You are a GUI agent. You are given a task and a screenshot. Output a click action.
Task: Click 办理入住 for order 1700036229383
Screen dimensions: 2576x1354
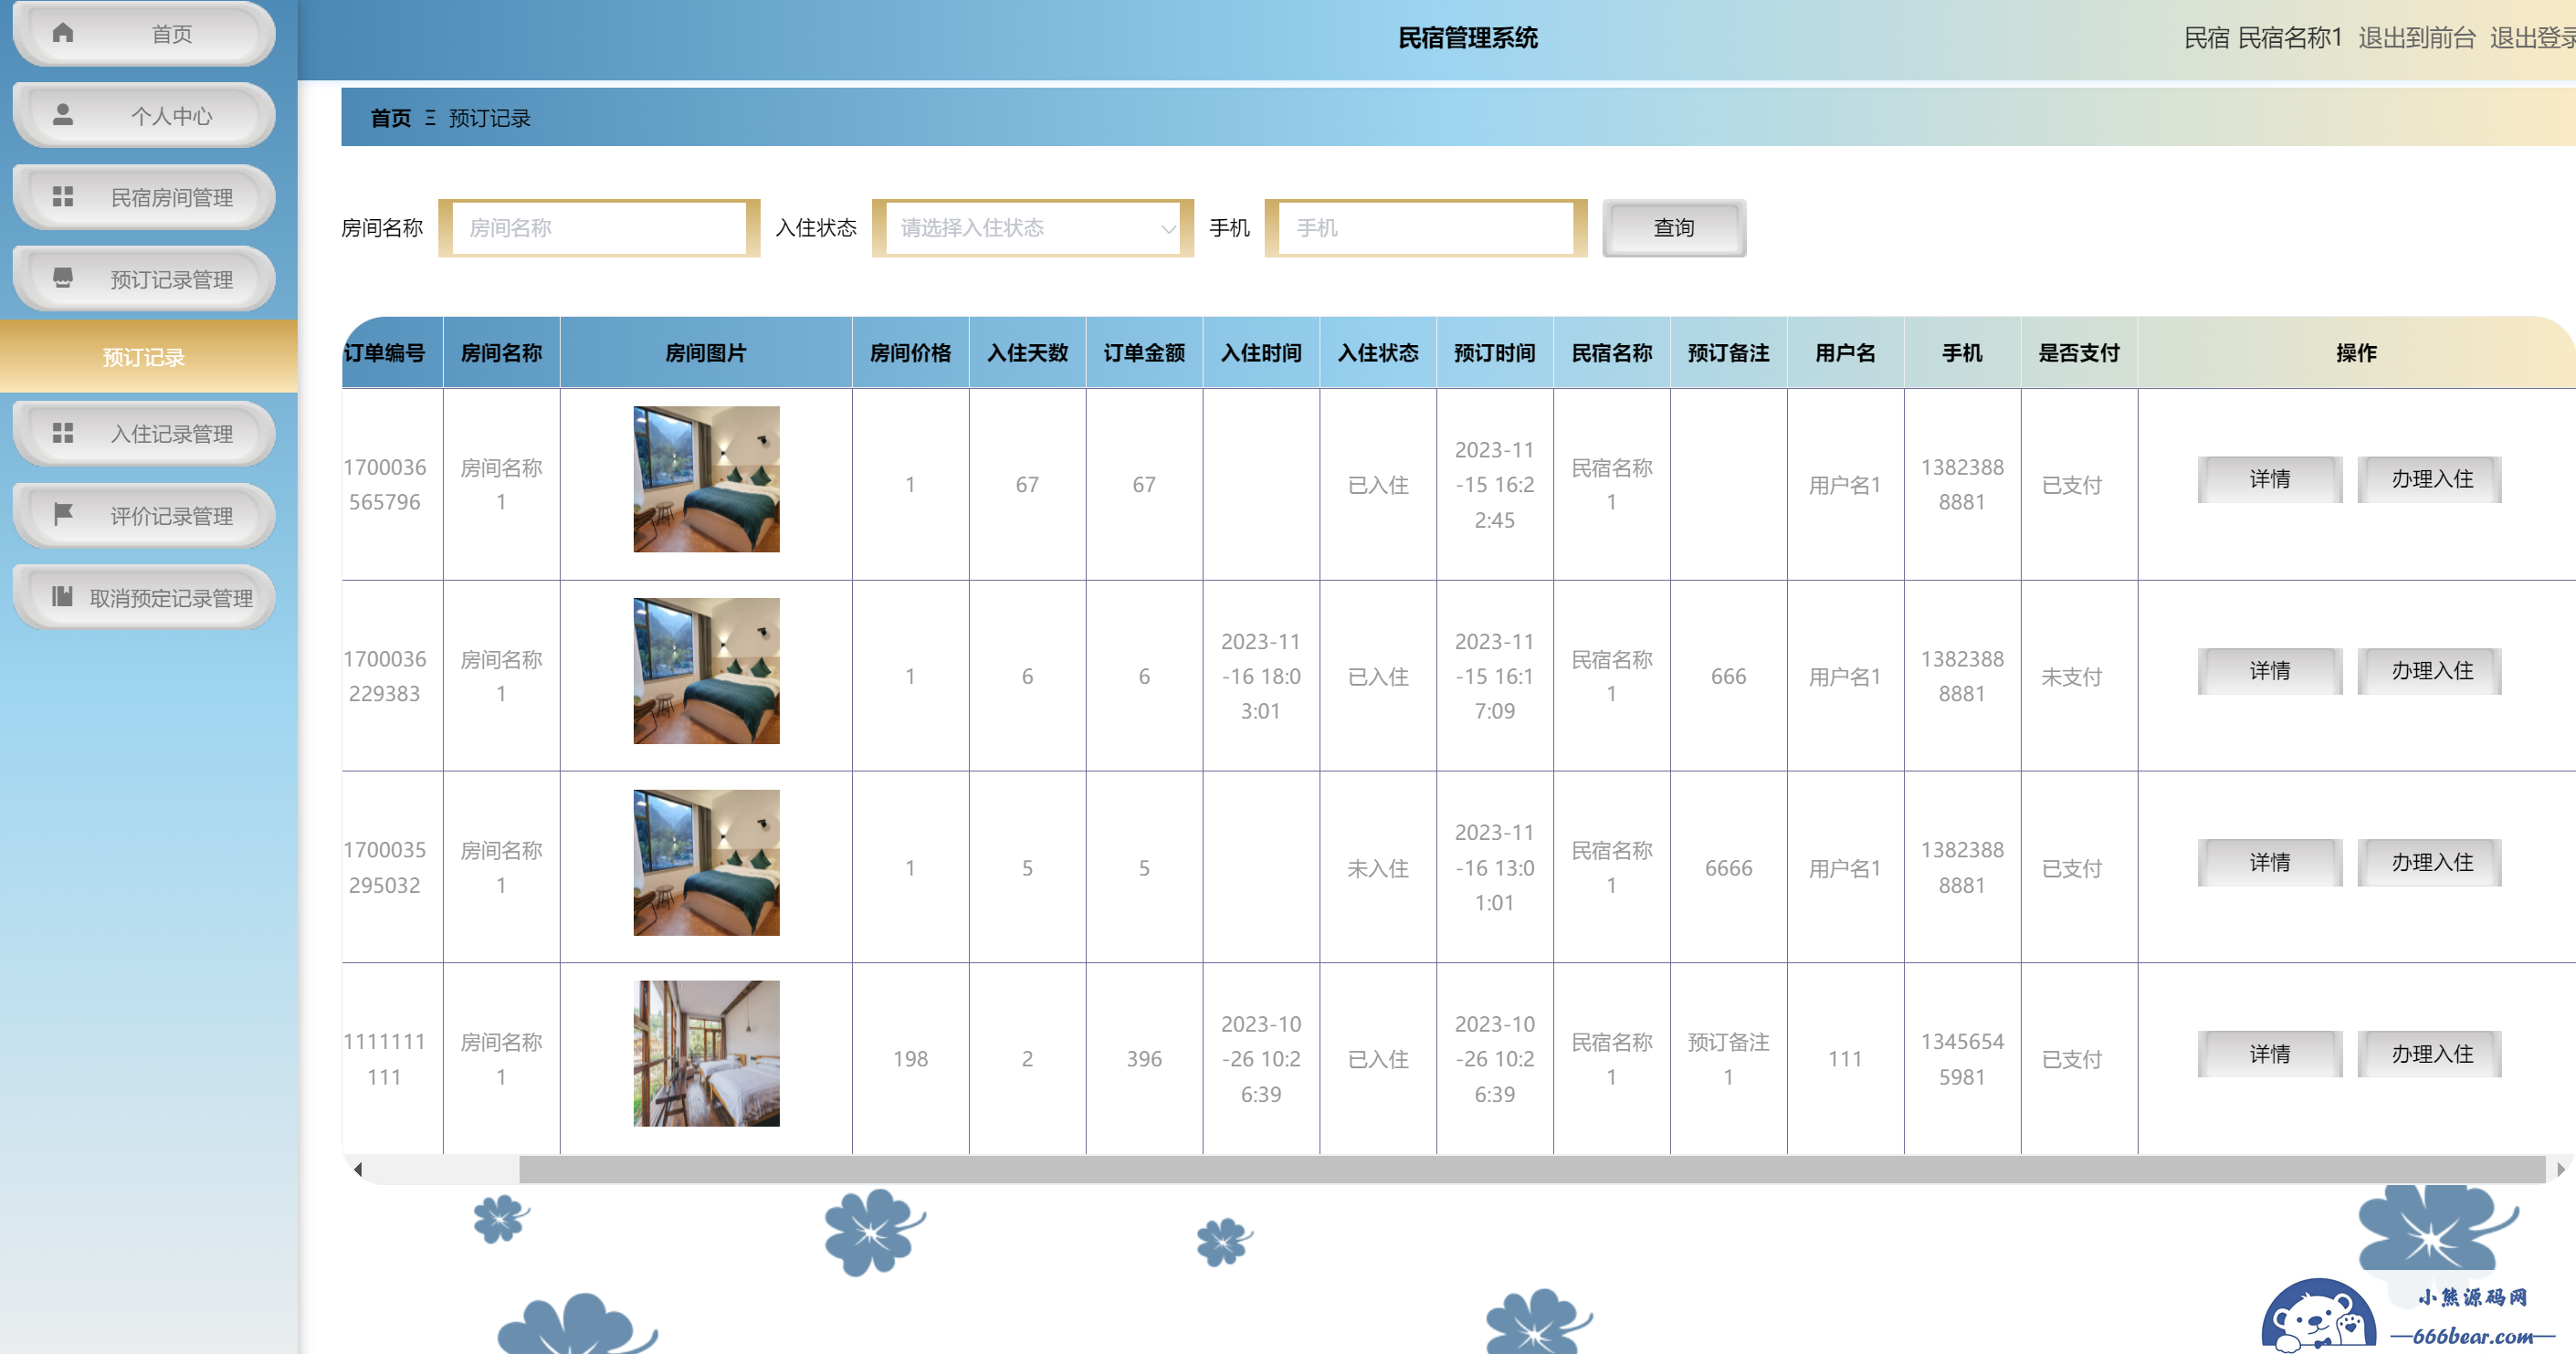point(2432,671)
